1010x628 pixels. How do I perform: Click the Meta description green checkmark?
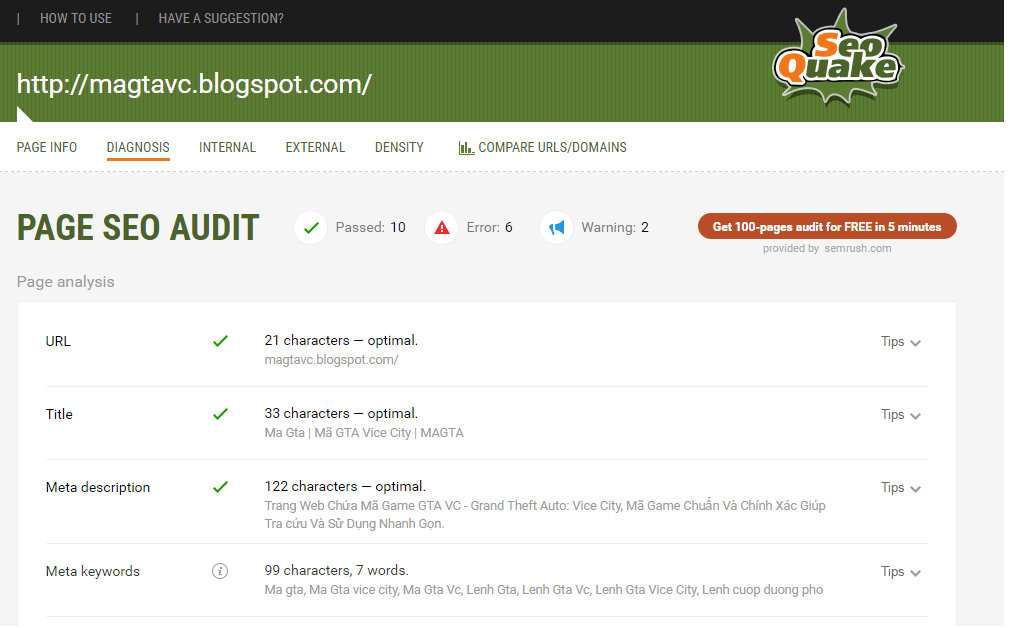(220, 487)
